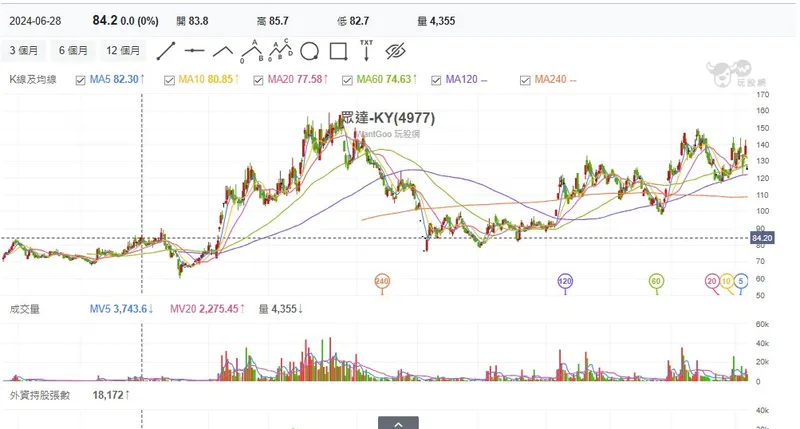
Task: Pick the angle line drawing tool
Action: pos(223,50)
